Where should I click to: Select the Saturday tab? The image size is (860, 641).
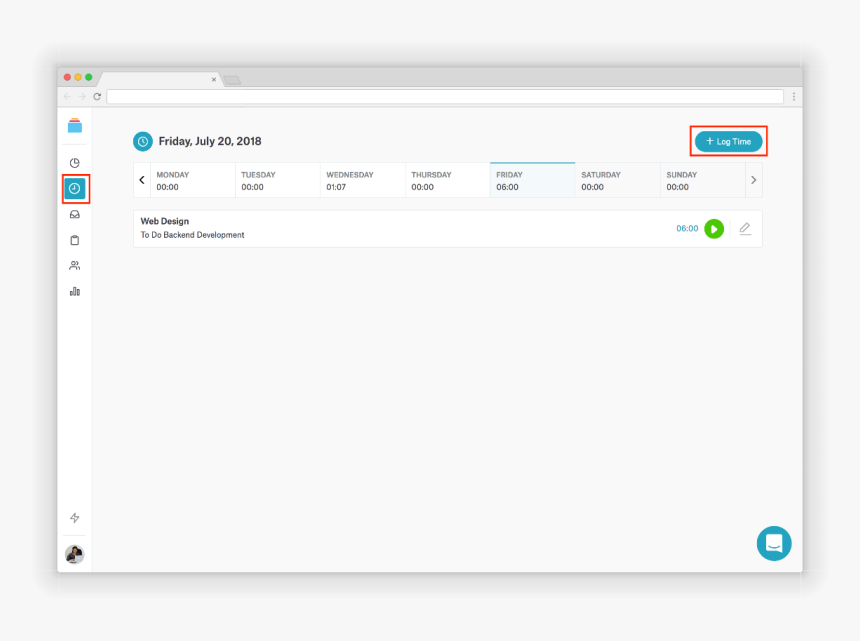(618, 180)
